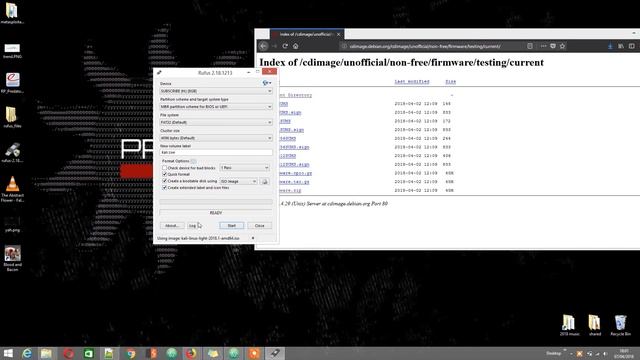Close the Index of /cdimage tab
This screenshot has width=640, height=360.
(x=338, y=34)
